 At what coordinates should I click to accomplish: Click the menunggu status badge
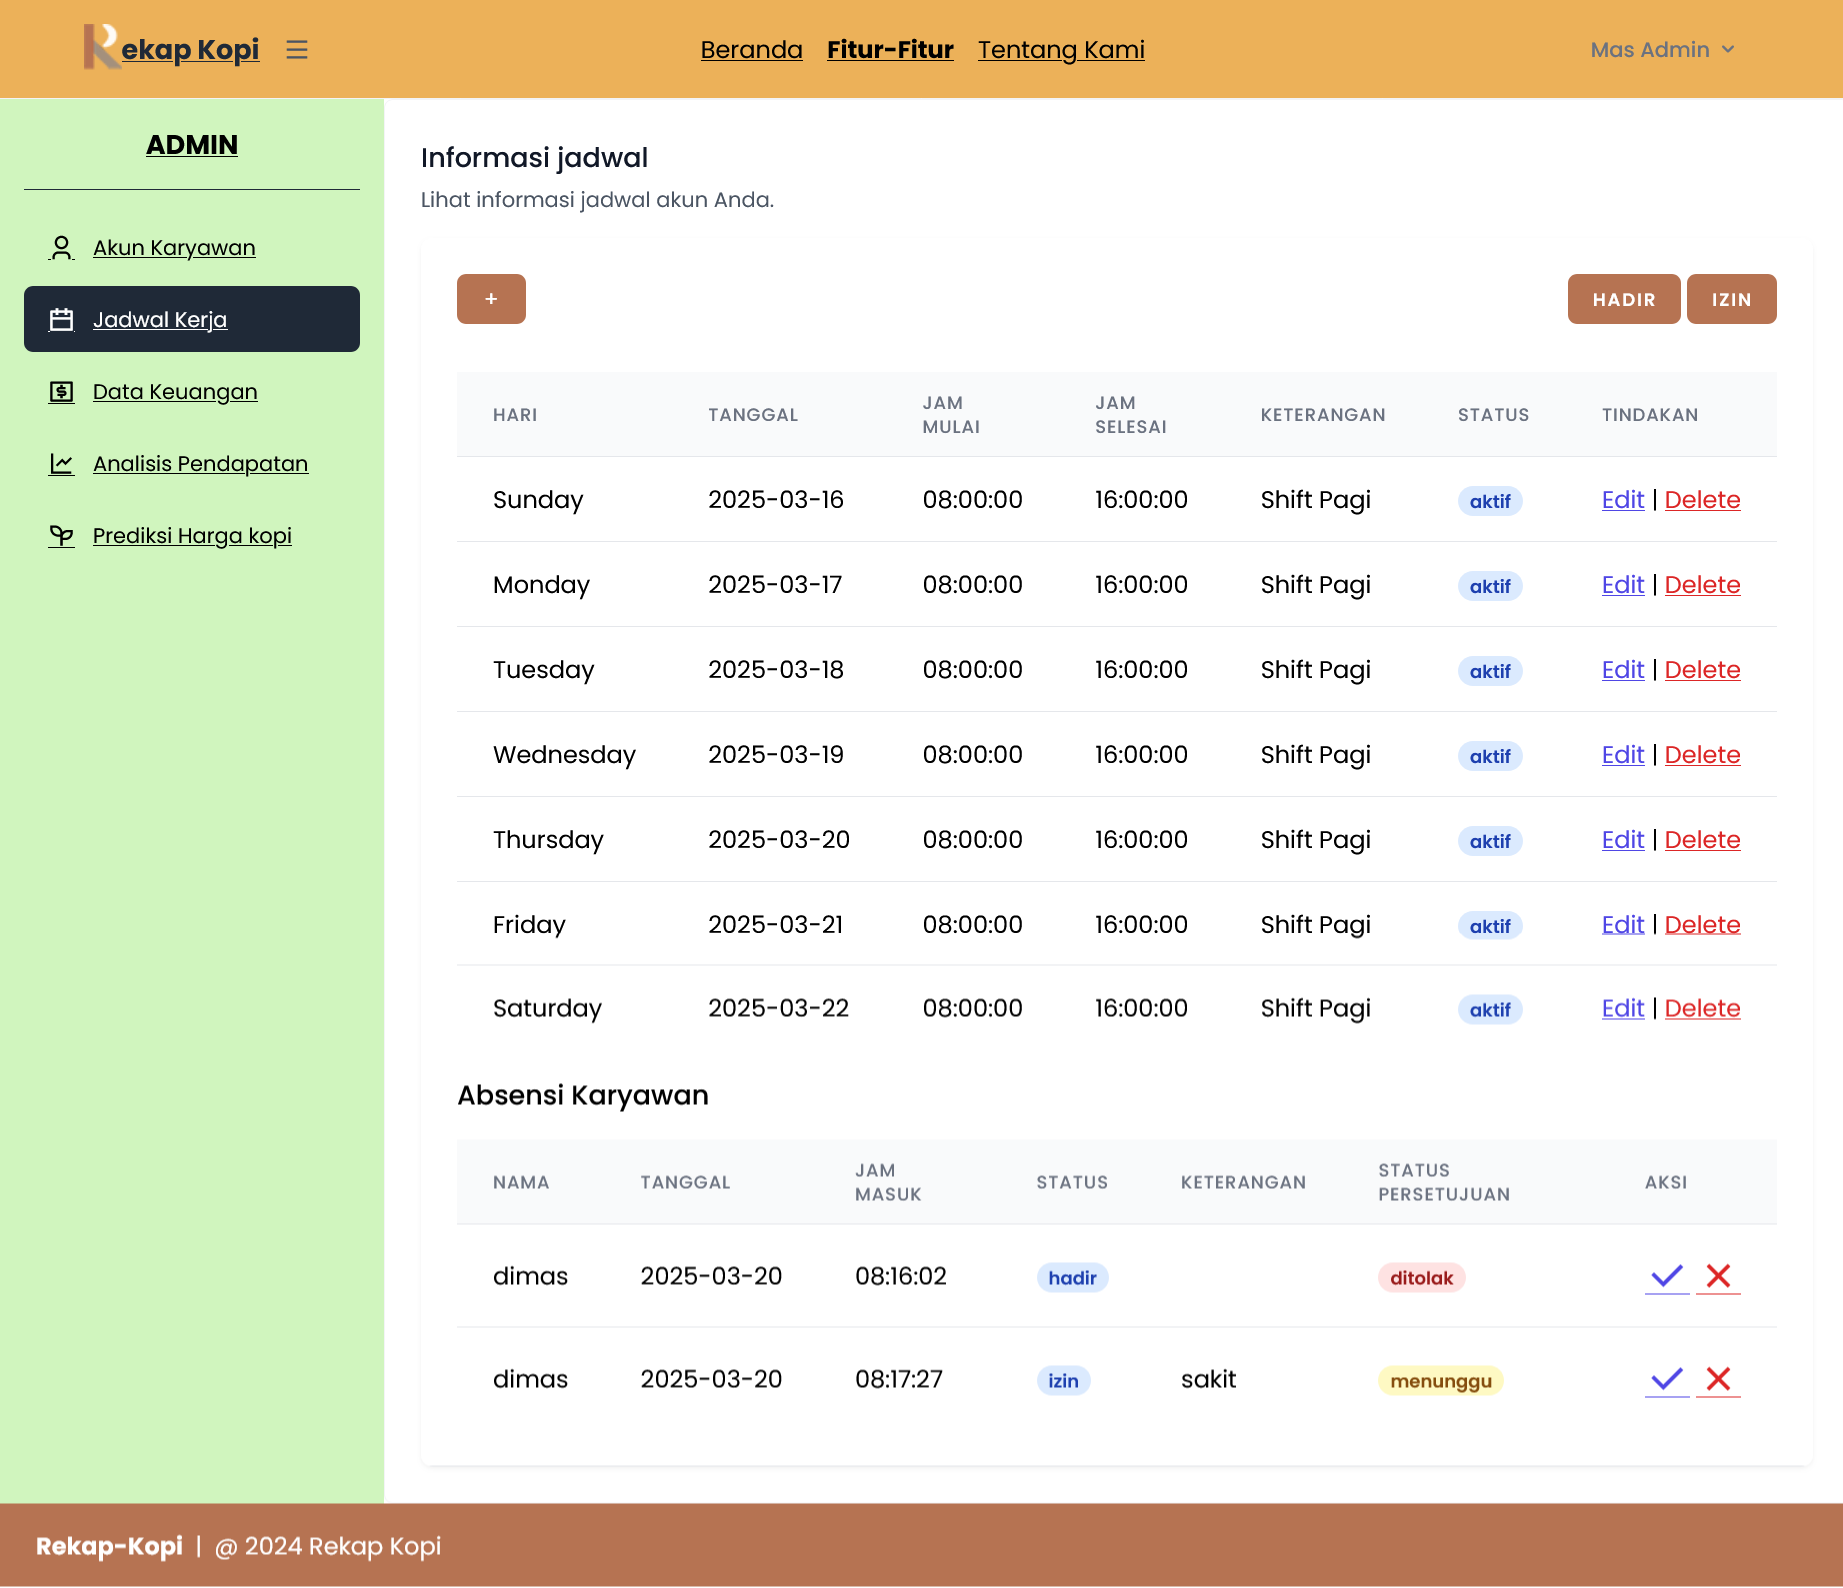point(1440,1381)
